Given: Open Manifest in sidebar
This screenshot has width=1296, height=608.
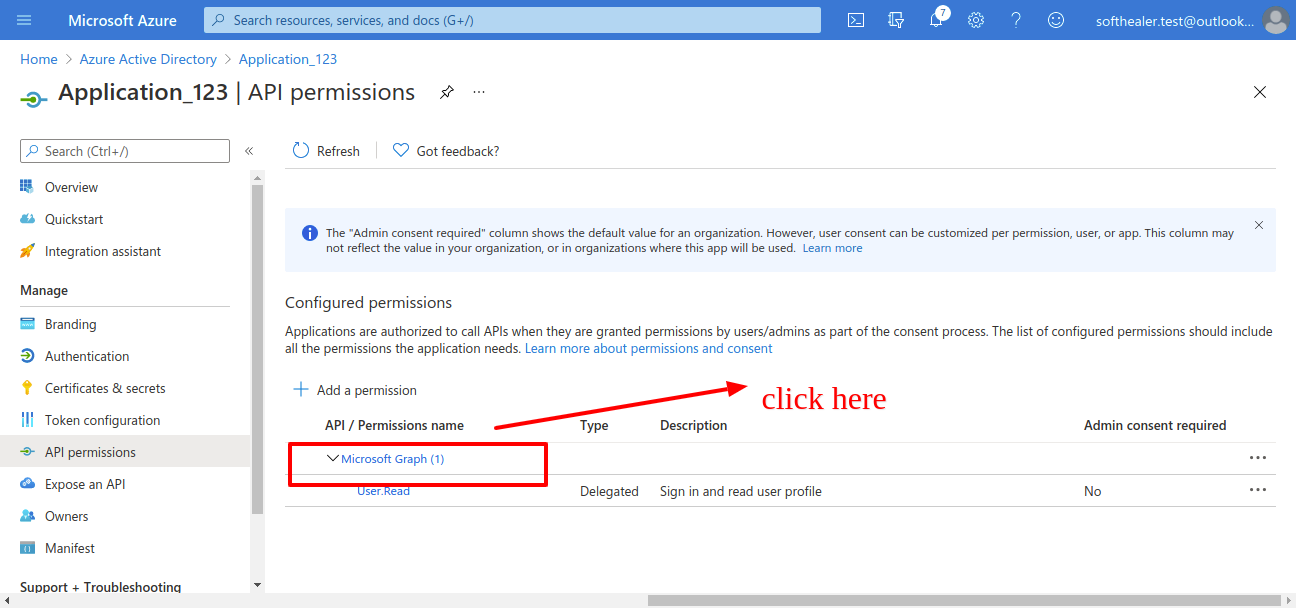Looking at the screenshot, I should 70,548.
